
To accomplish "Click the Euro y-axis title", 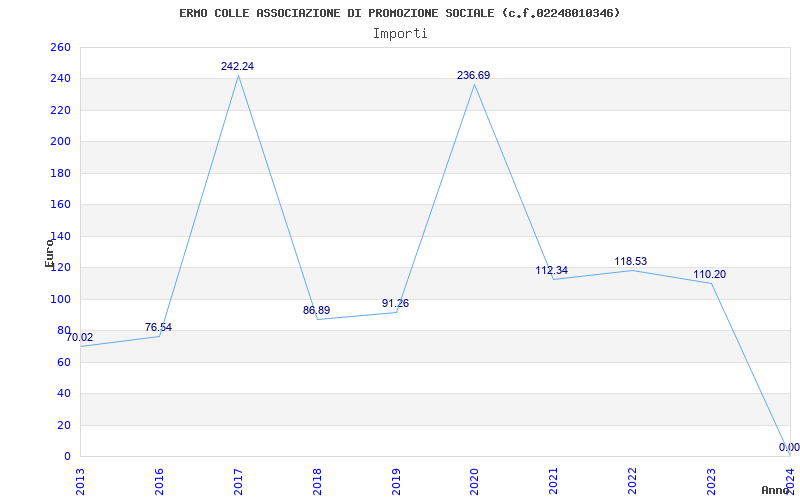I will 49,253.
